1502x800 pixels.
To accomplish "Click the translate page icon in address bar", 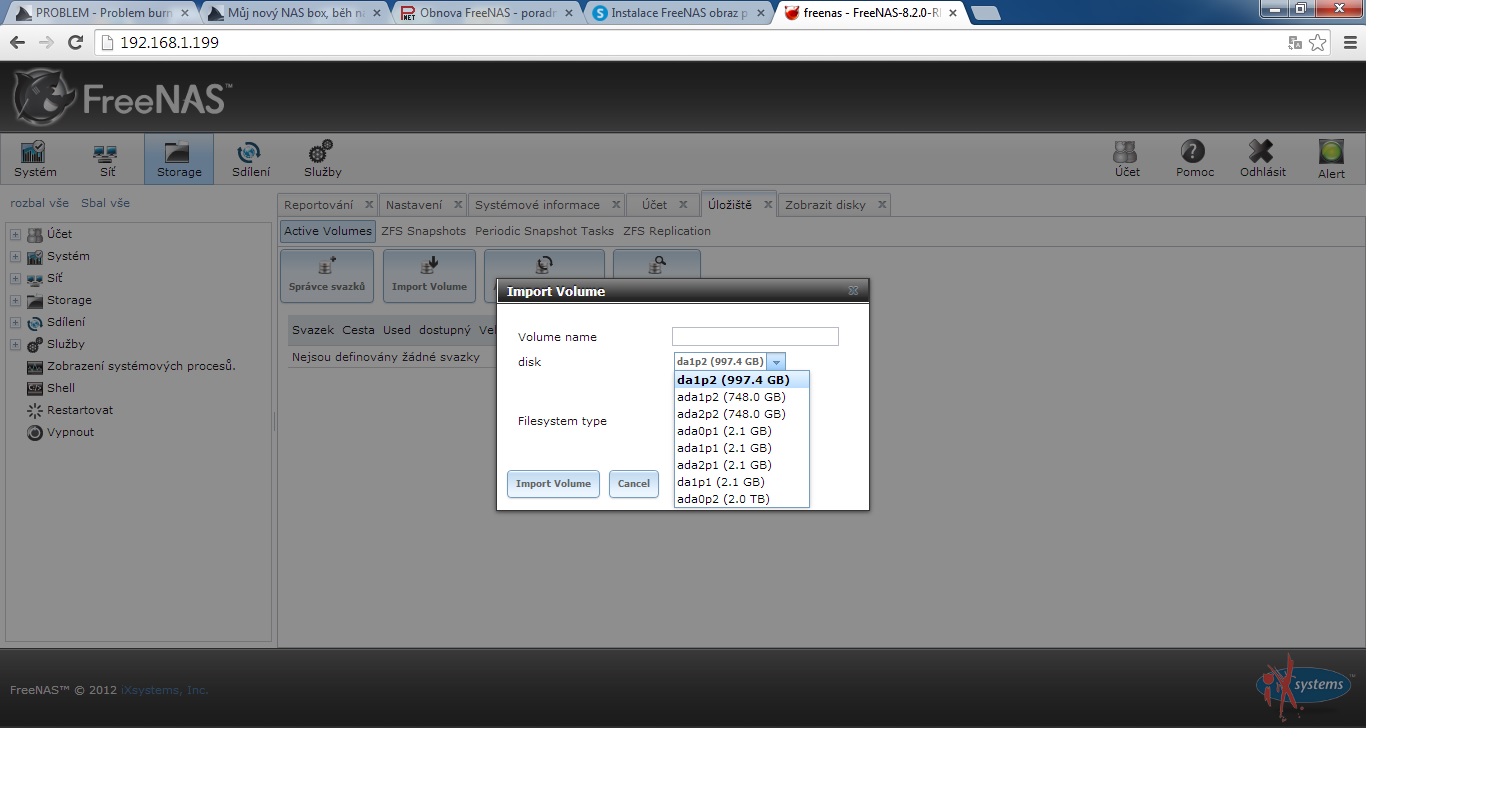I will click(x=1295, y=42).
